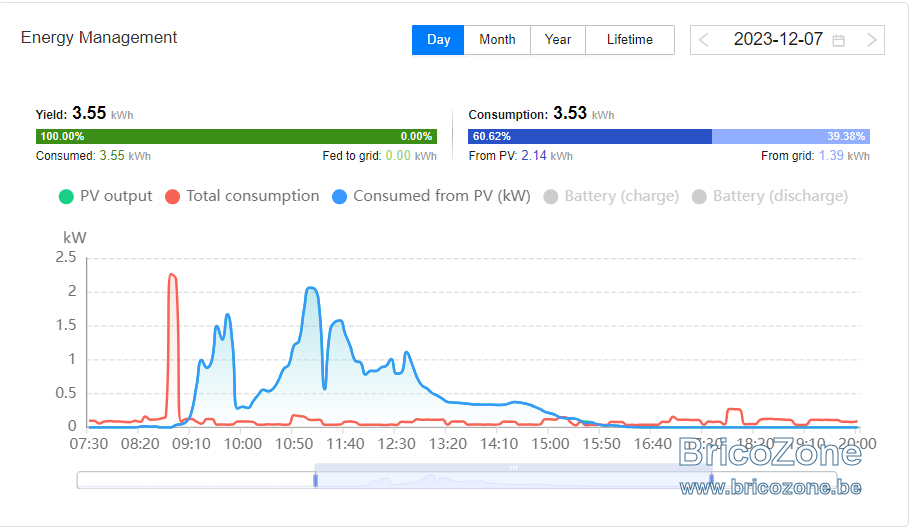The height and width of the screenshot is (531, 915).
Task: Click the left handle of zoom slider
Action: click(315, 480)
